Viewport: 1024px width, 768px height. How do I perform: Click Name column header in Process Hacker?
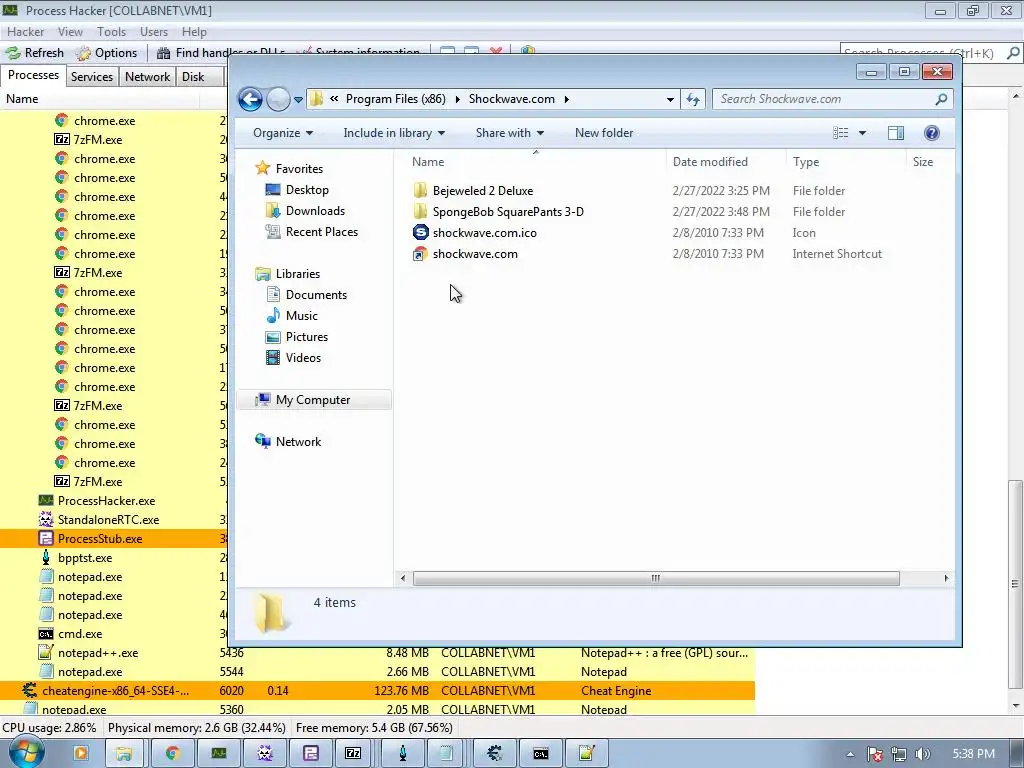click(x=99, y=99)
